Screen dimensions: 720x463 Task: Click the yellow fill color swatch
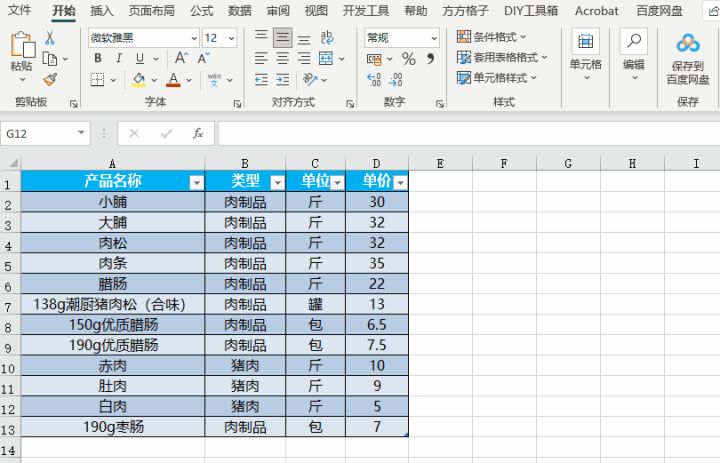(x=140, y=80)
